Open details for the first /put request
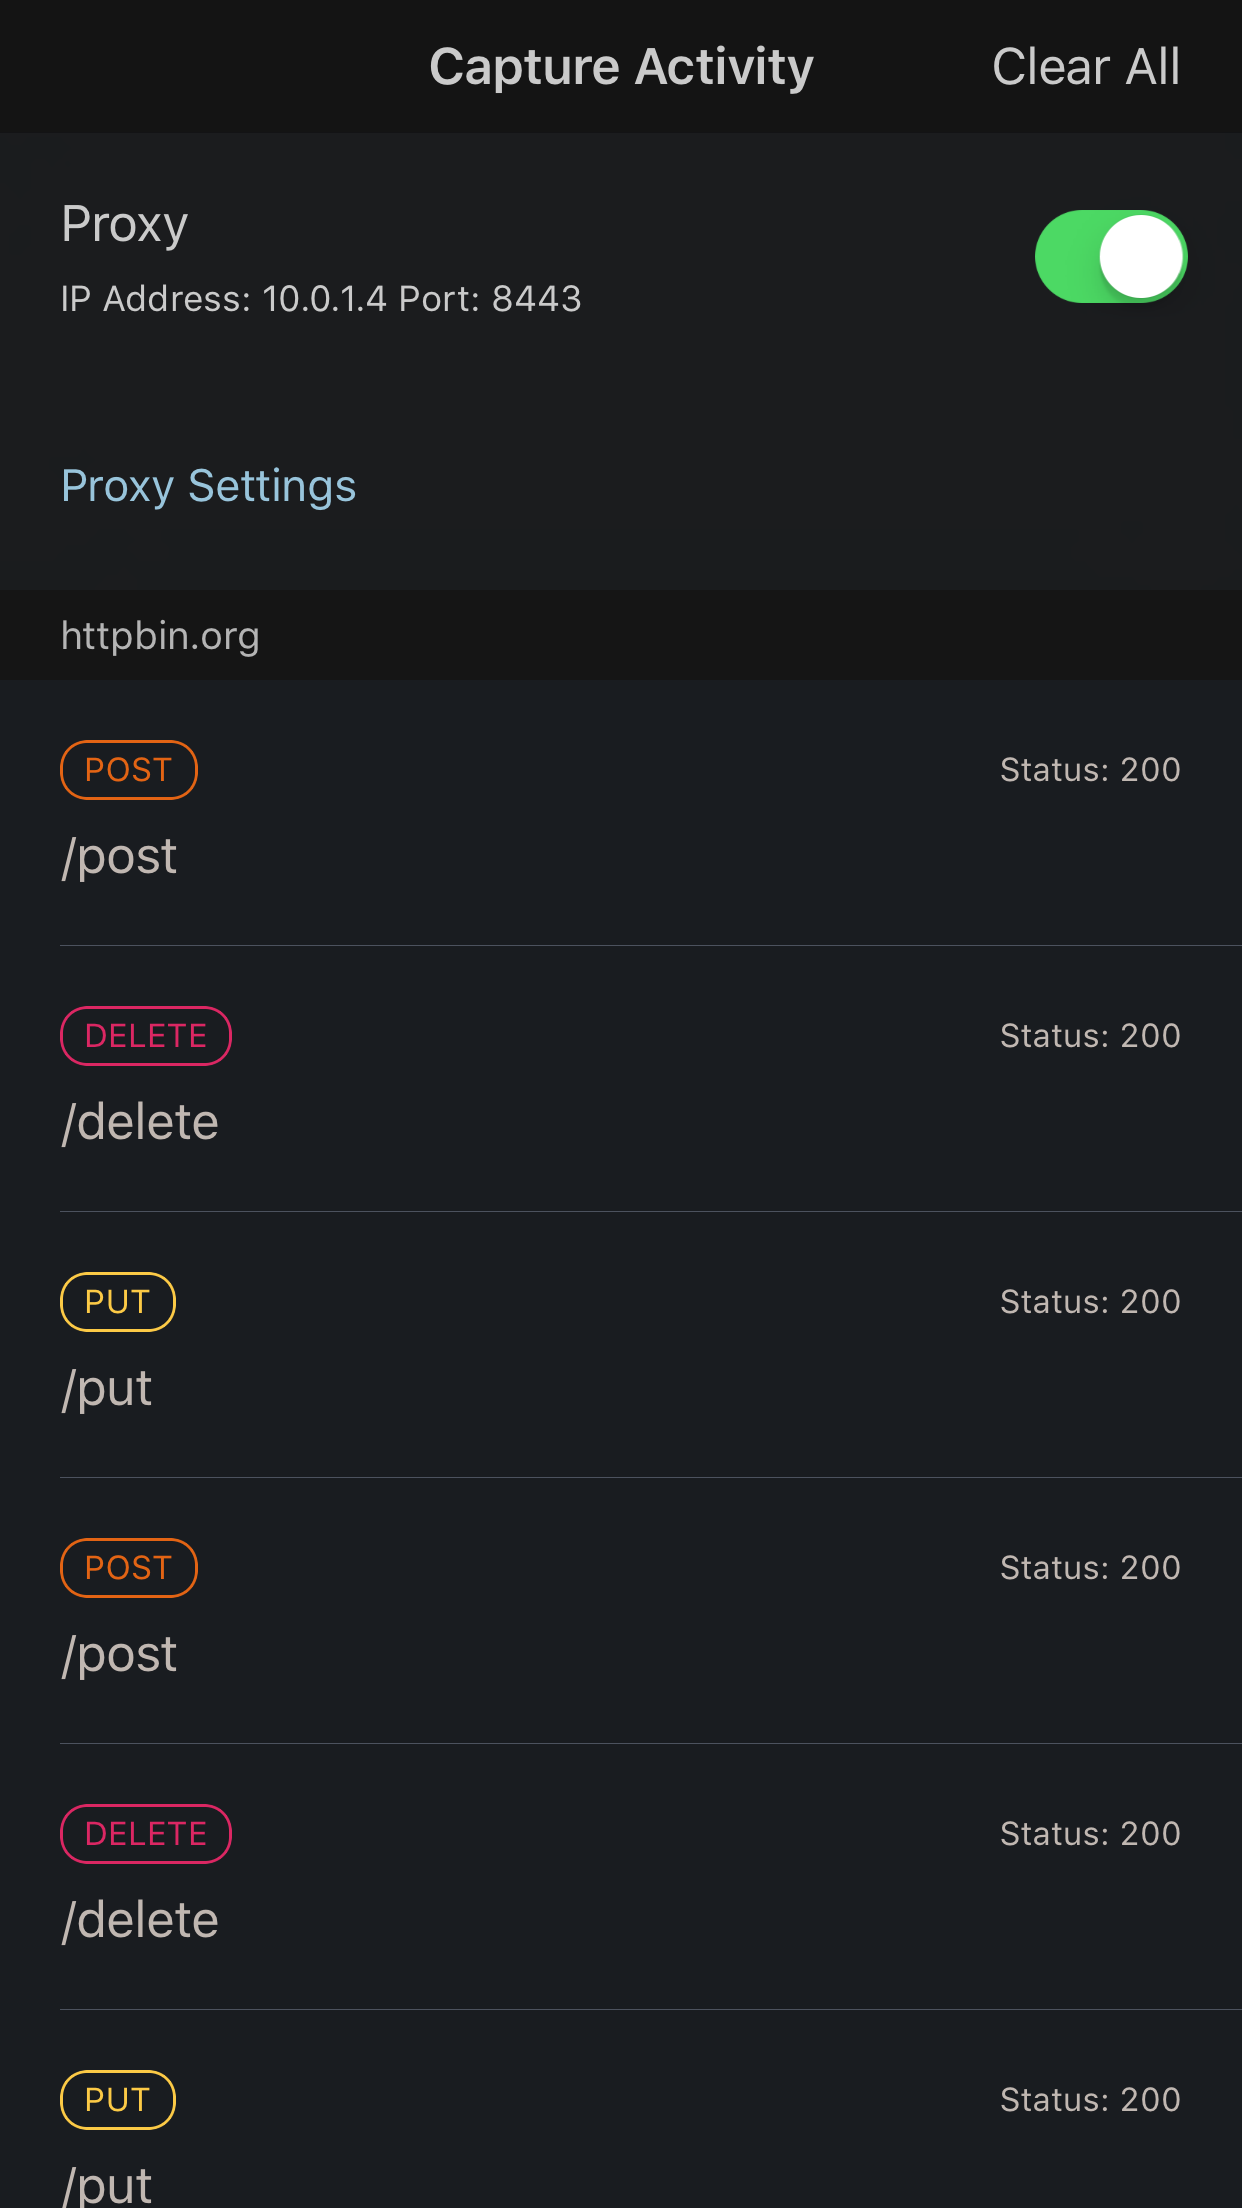 (x=107, y=1387)
